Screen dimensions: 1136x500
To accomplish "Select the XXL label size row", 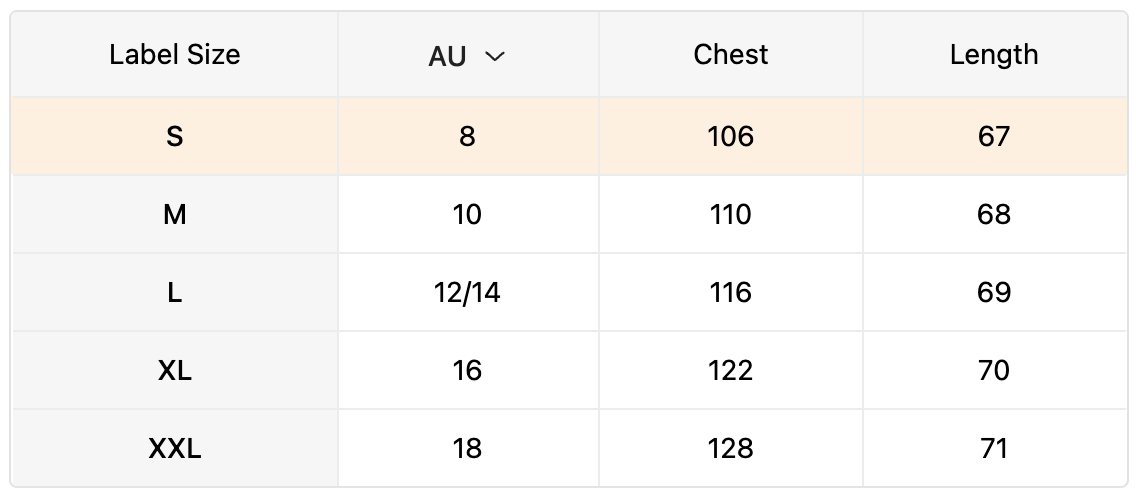I will pyautogui.click(x=569, y=449).
